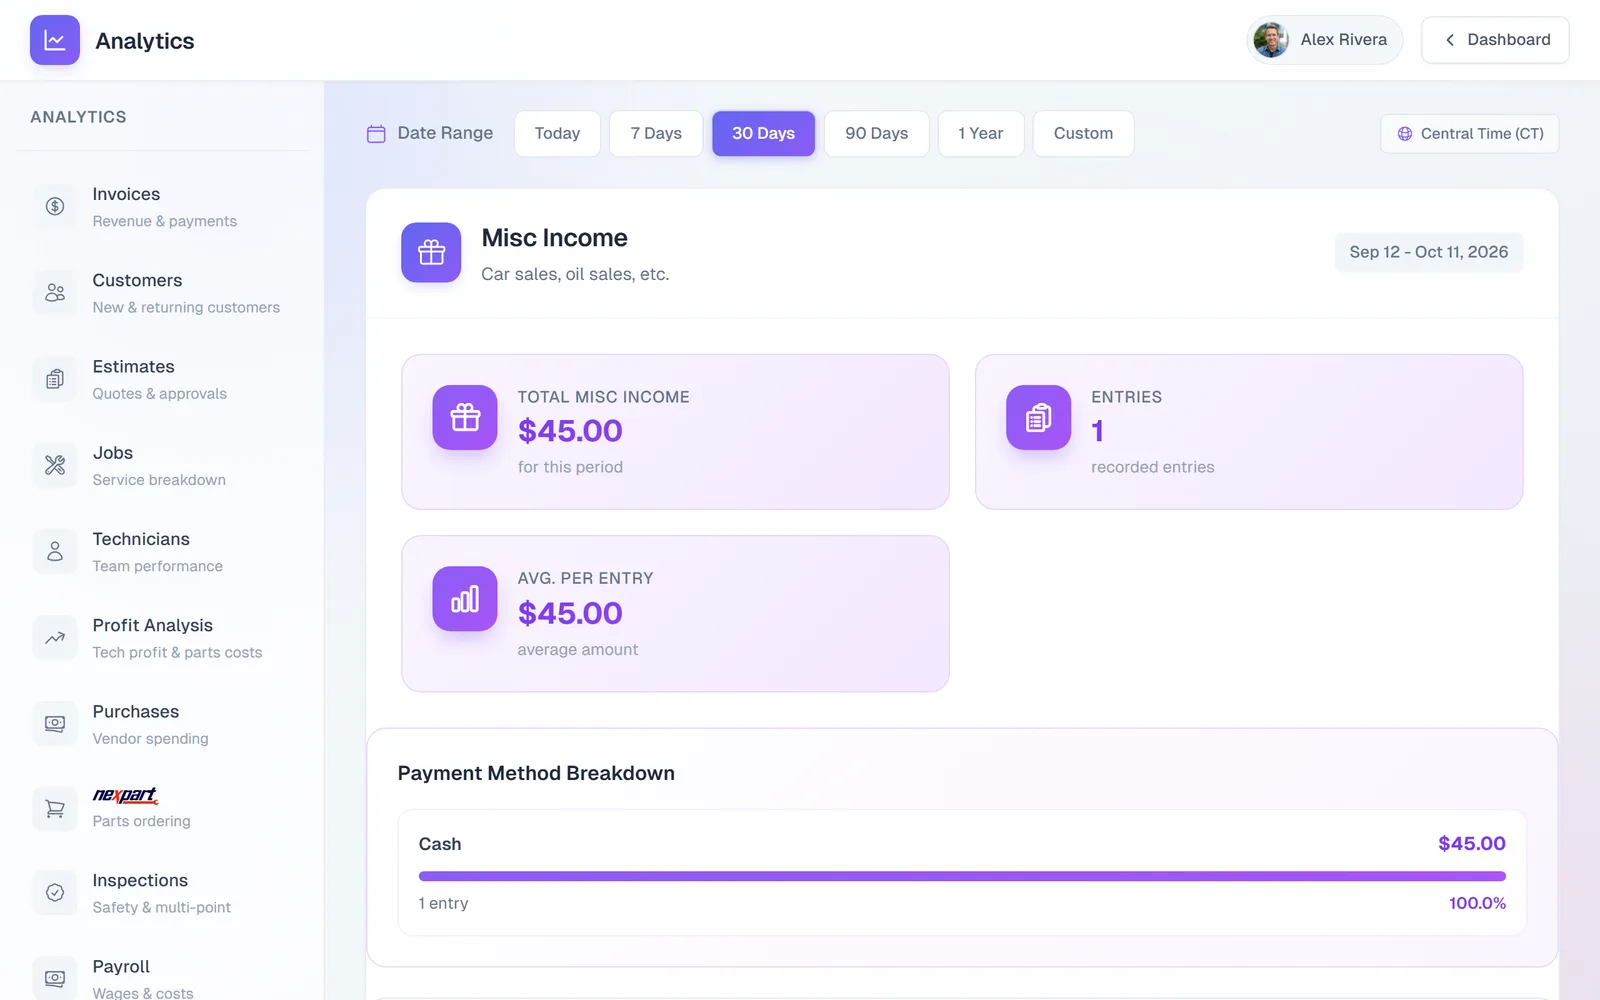Click the globe icon beside Central Time
1600x1000 pixels.
tap(1405, 134)
